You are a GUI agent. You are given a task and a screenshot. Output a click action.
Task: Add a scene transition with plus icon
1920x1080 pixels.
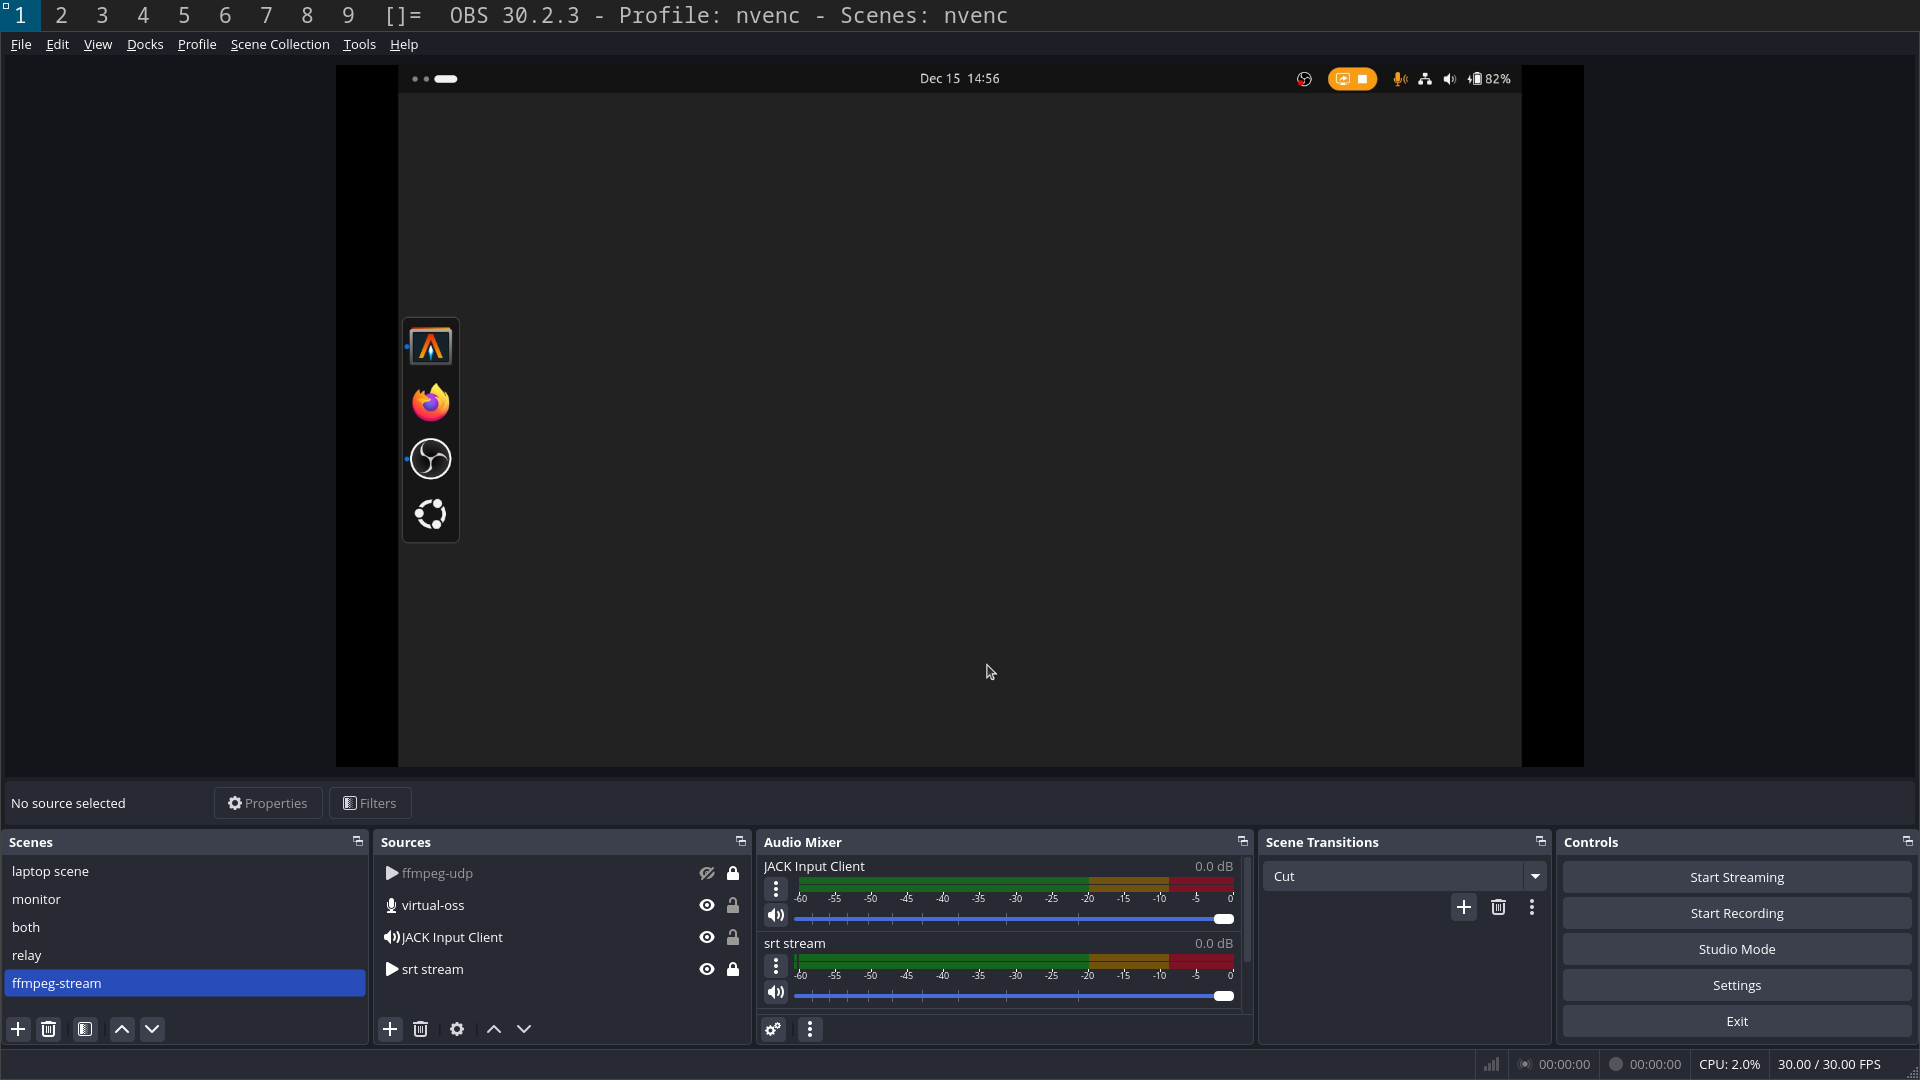click(1463, 907)
